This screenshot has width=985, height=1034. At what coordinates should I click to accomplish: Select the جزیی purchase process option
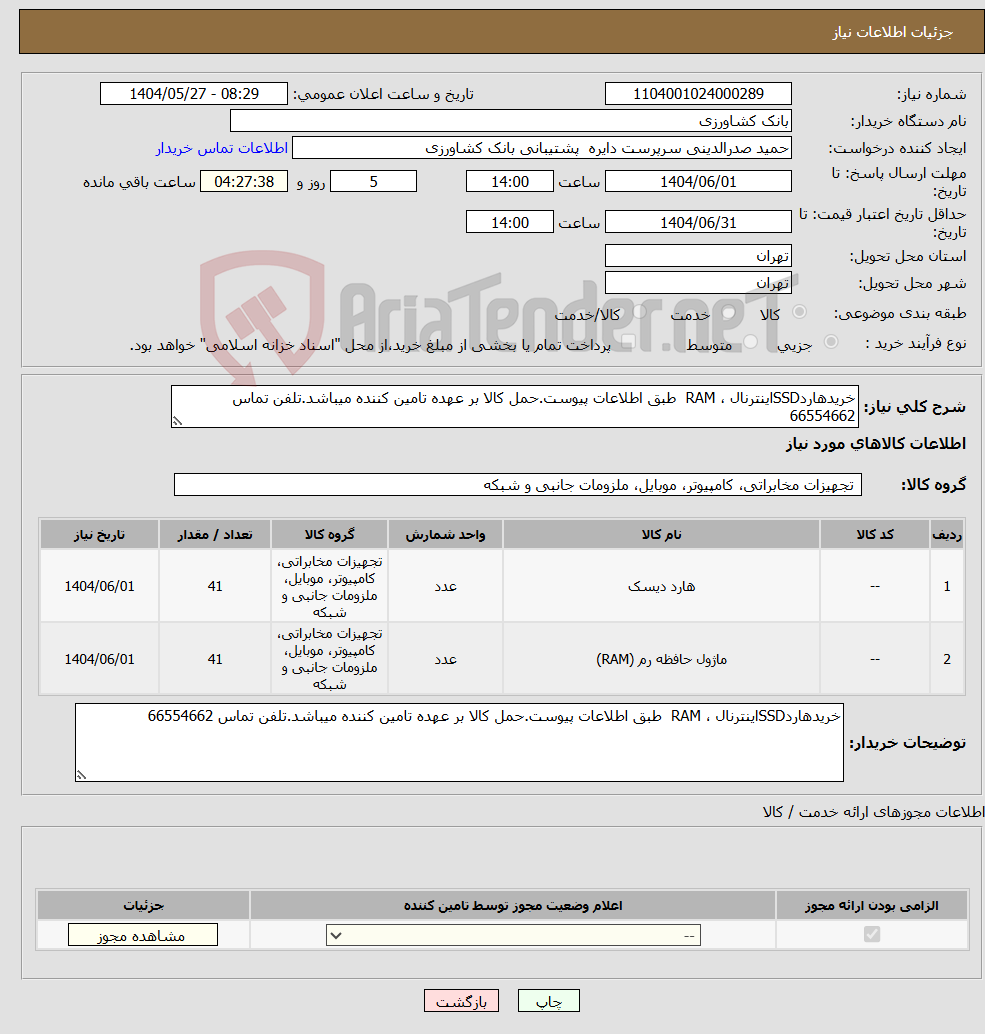click(x=831, y=342)
